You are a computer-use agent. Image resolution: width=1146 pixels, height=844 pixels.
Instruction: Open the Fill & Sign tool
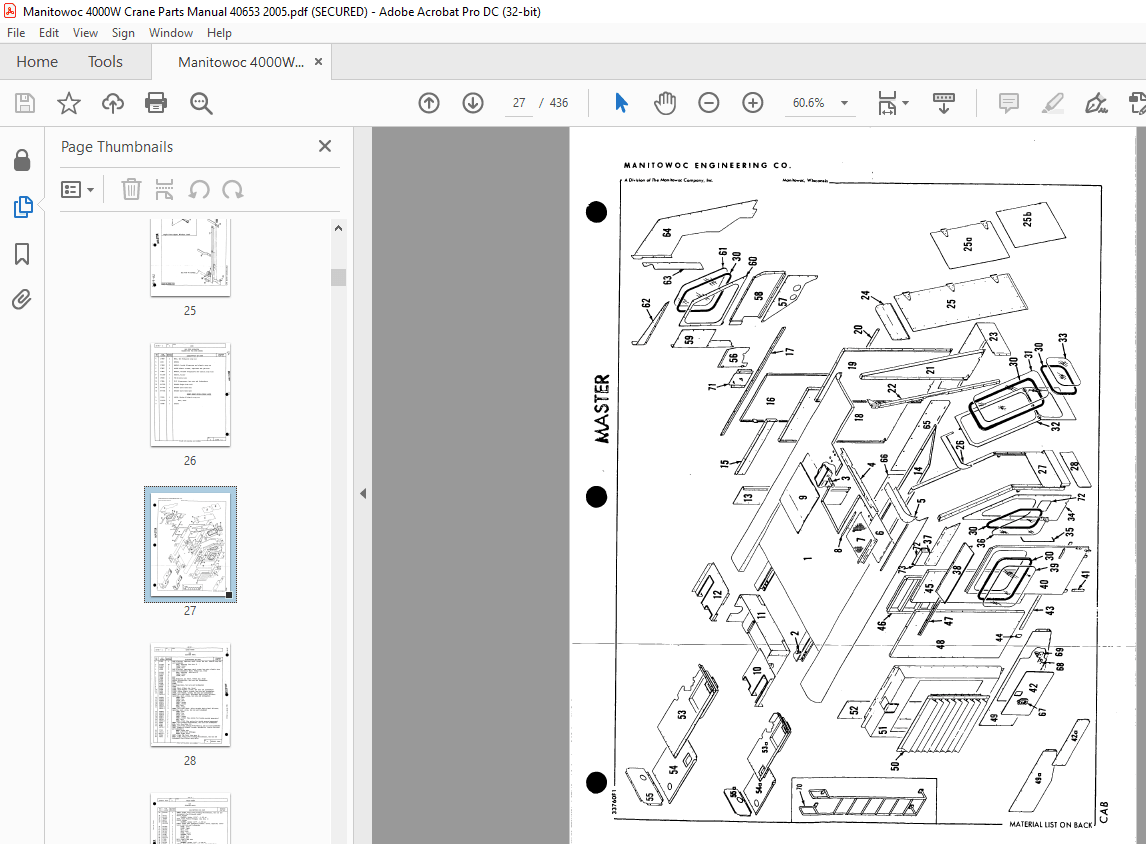(1096, 102)
